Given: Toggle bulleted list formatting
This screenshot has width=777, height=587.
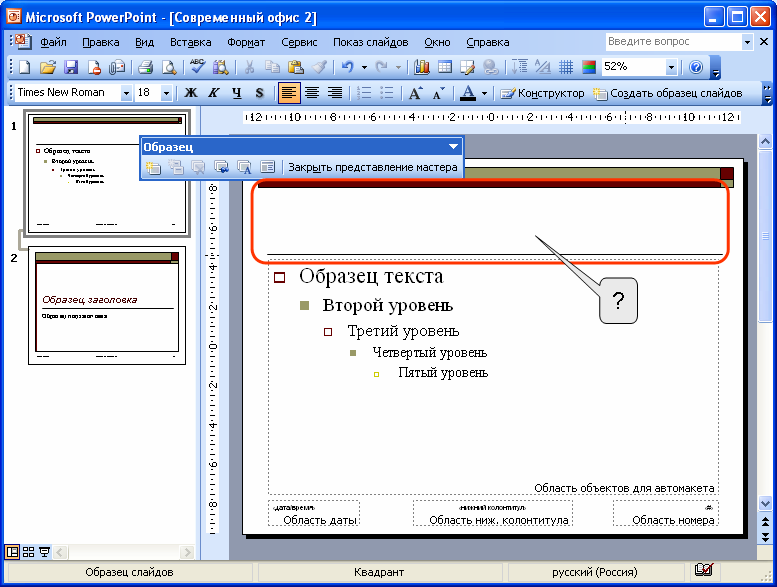Looking at the screenshot, I should click(x=387, y=93).
